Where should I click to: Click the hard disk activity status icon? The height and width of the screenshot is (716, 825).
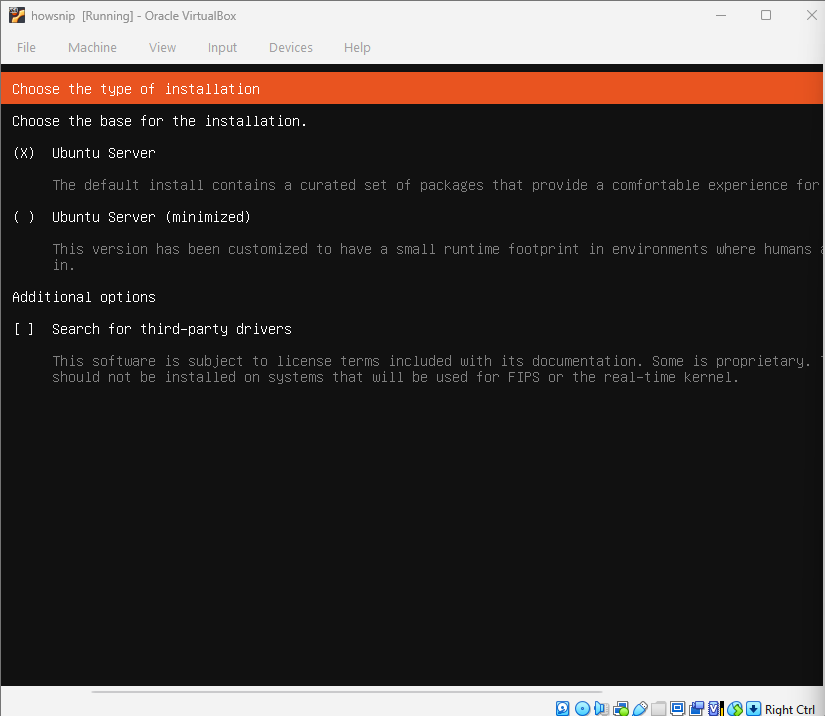point(562,709)
